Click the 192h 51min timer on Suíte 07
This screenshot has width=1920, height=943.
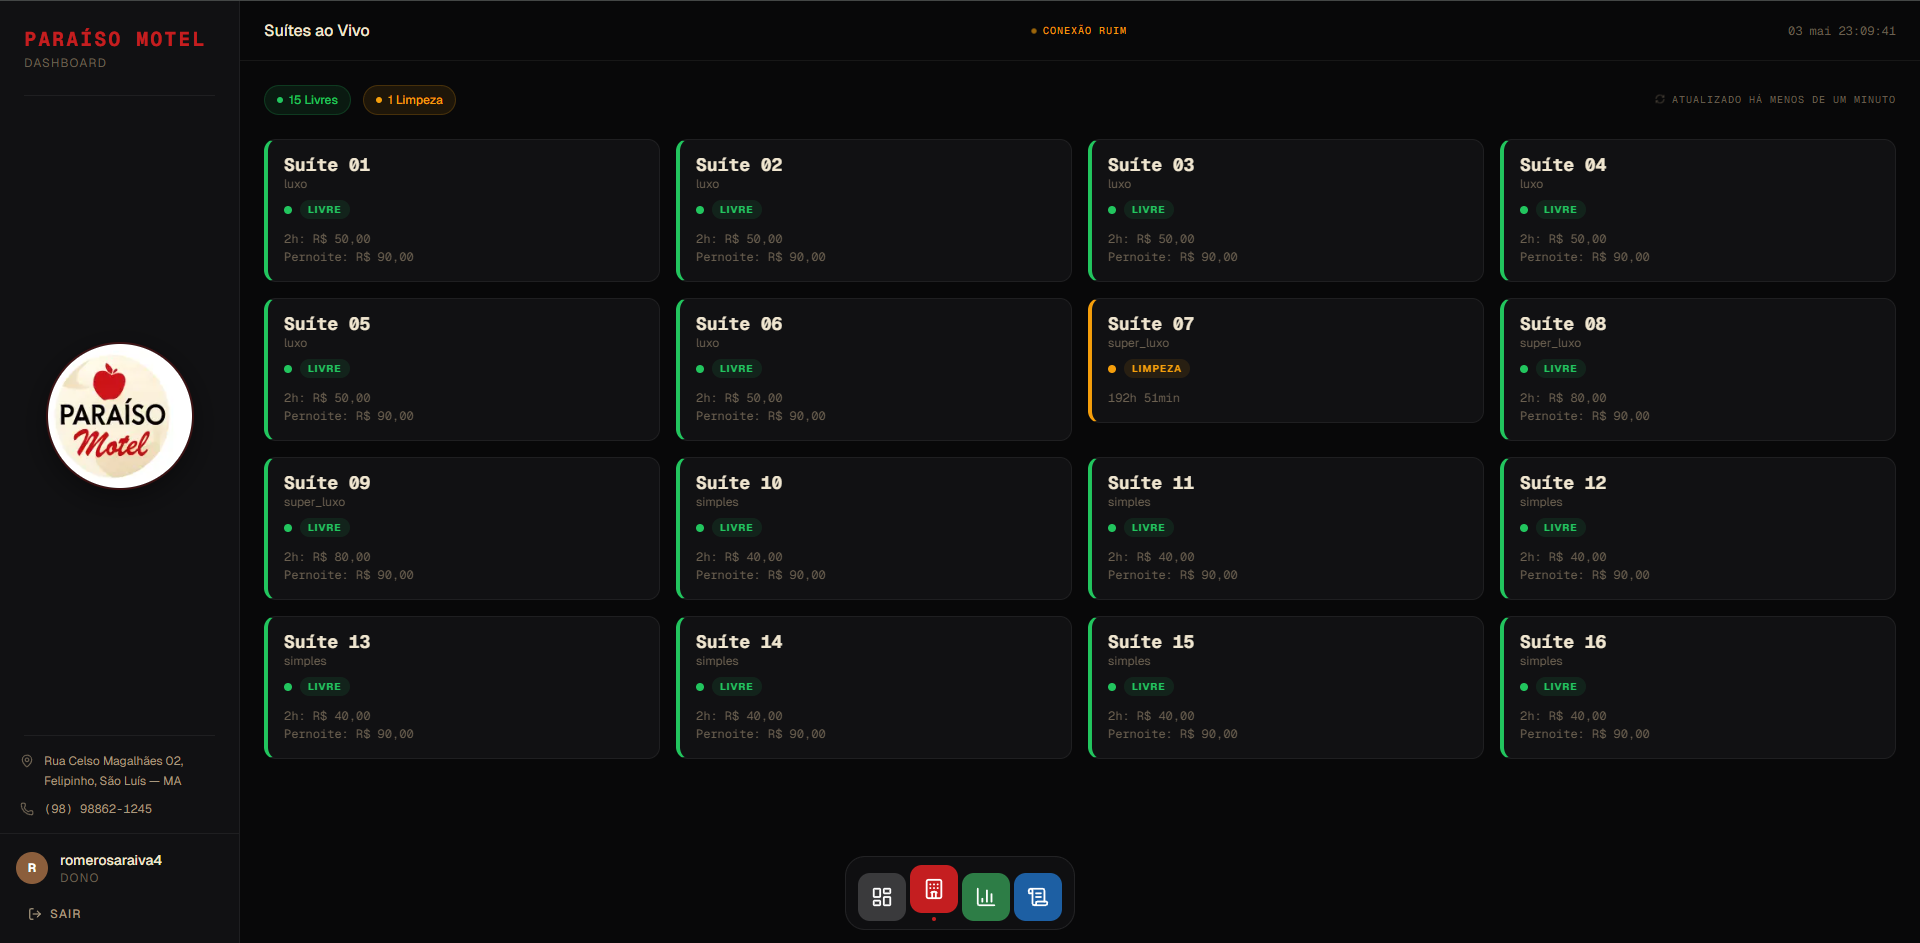(x=1143, y=398)
